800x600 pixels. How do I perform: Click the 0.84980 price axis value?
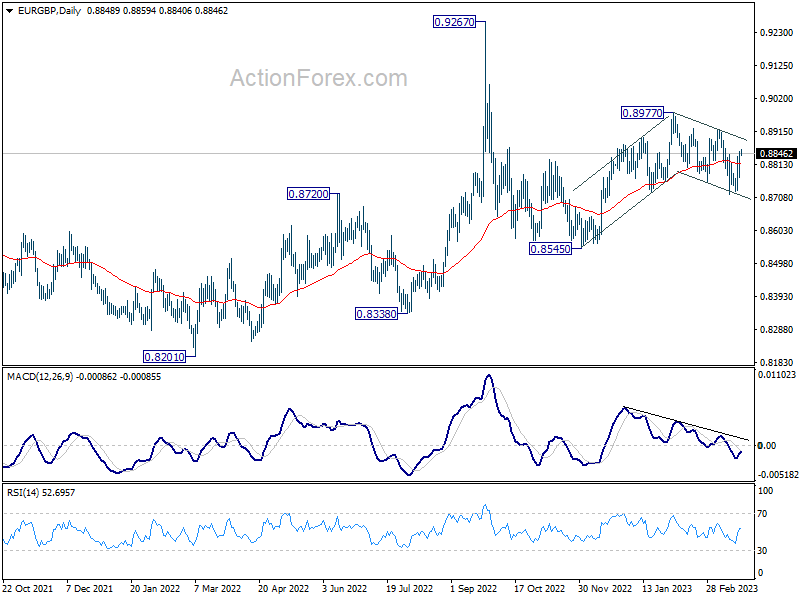pyautogui.click(x=777, y=264)
